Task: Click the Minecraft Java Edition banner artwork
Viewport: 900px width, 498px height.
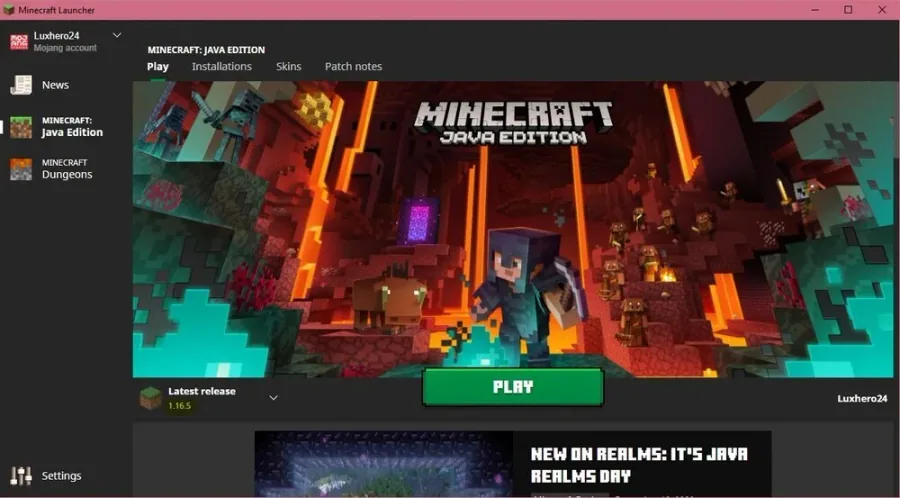Action: pos(513,228)
